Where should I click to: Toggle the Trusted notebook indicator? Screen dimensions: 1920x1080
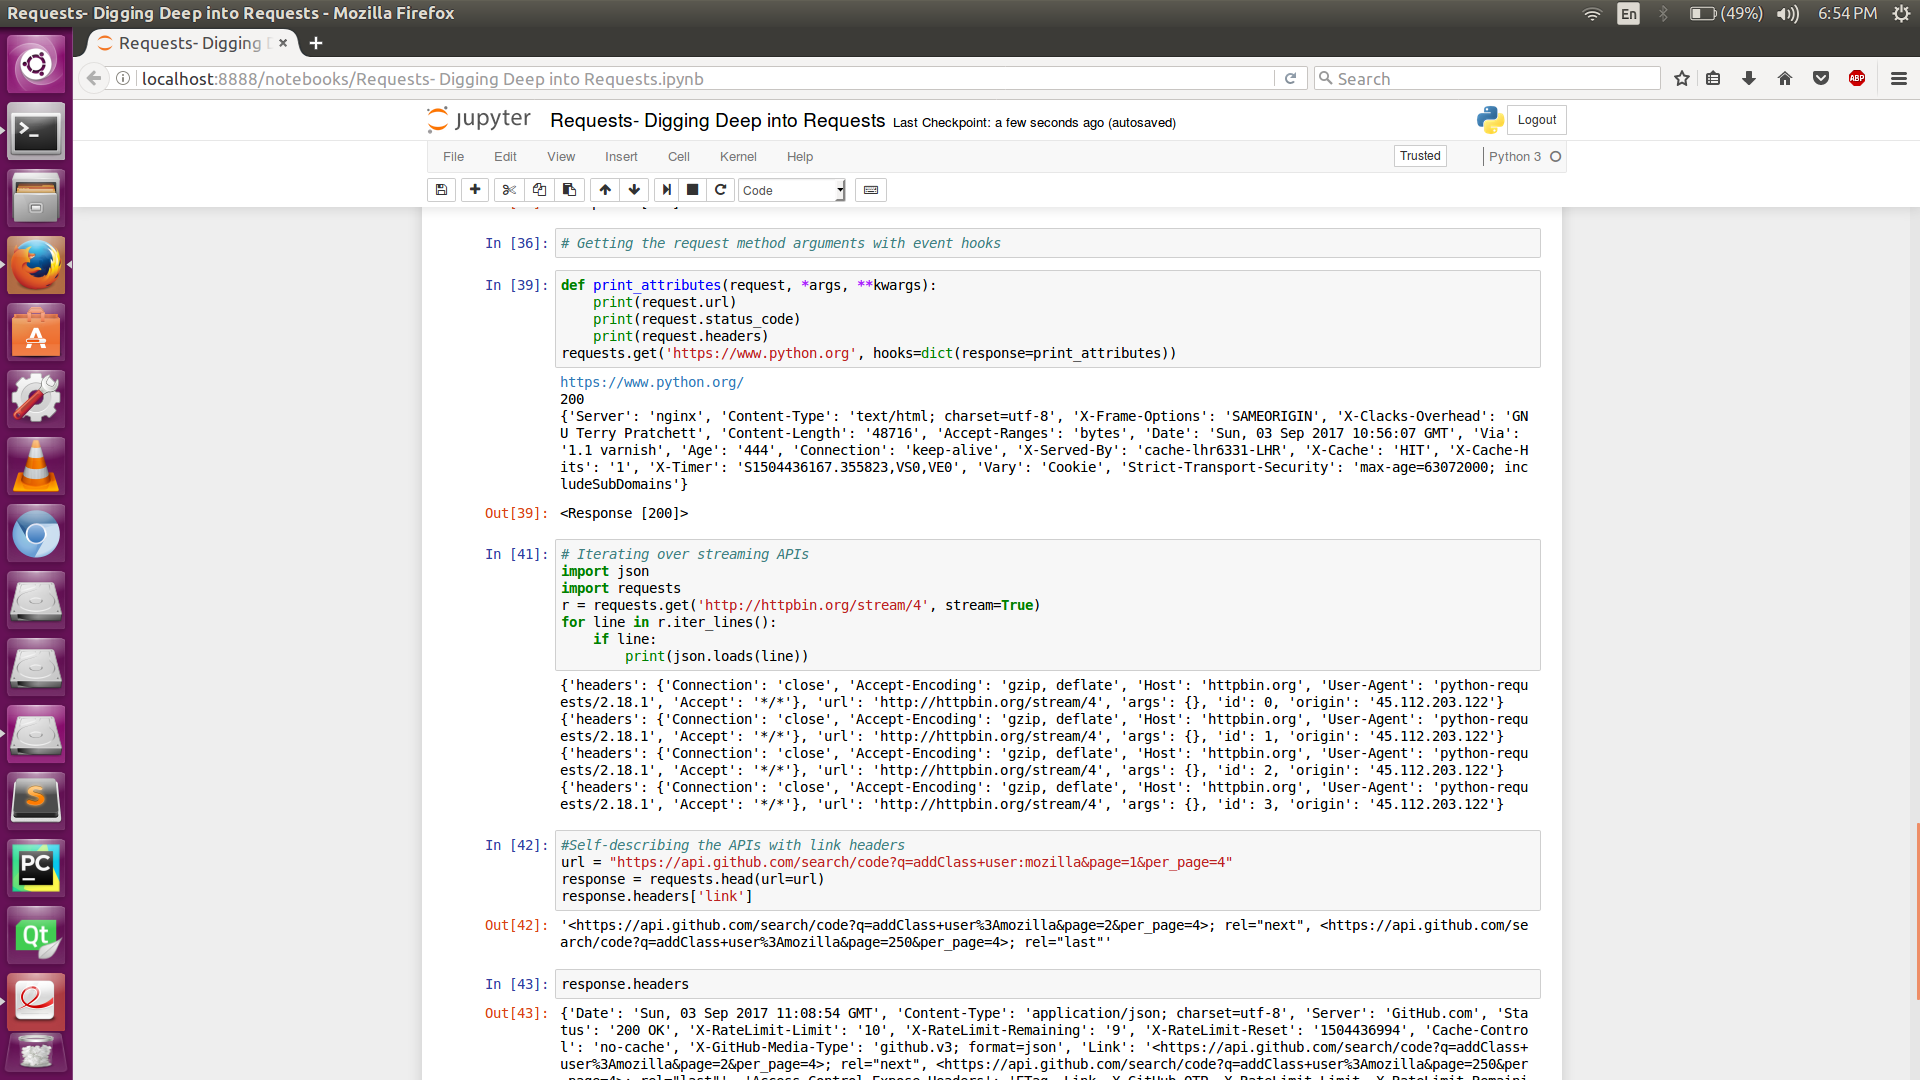[1420, 156]
